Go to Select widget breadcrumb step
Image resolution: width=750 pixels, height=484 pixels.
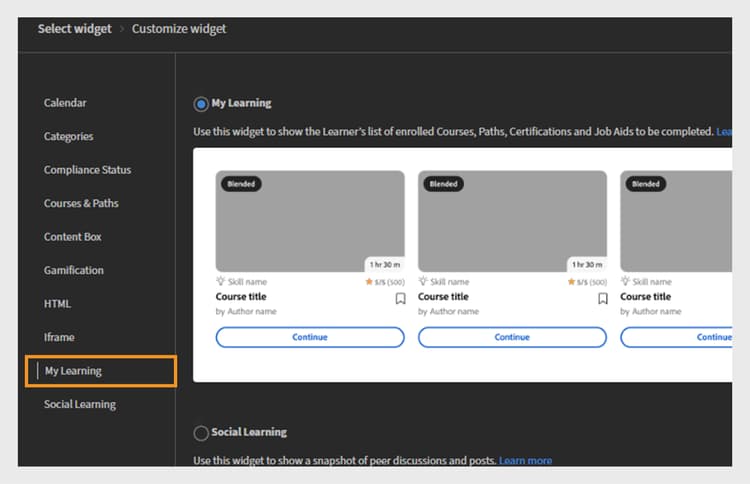(x=75, y=29)
